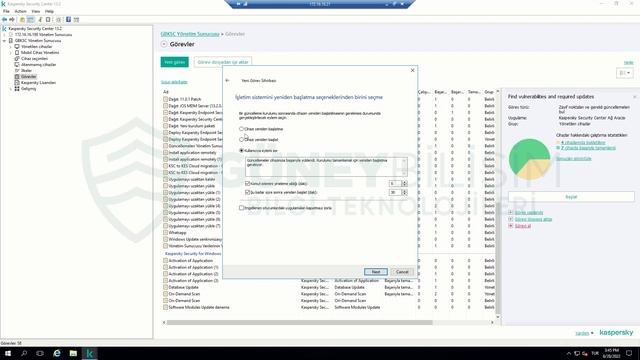The width and height of the screenshot is (640, 360).
Task: Click the back arrow in the MMC toolbar
Action: 4,19
